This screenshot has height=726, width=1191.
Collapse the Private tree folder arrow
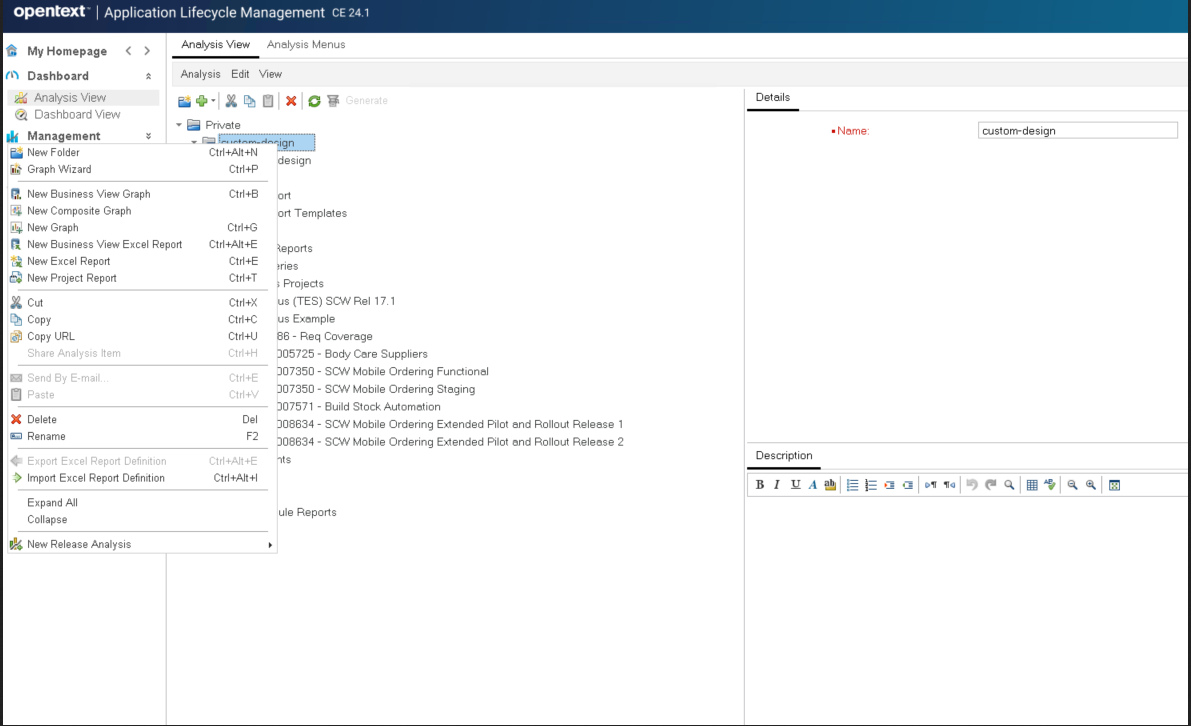[179, 125]
